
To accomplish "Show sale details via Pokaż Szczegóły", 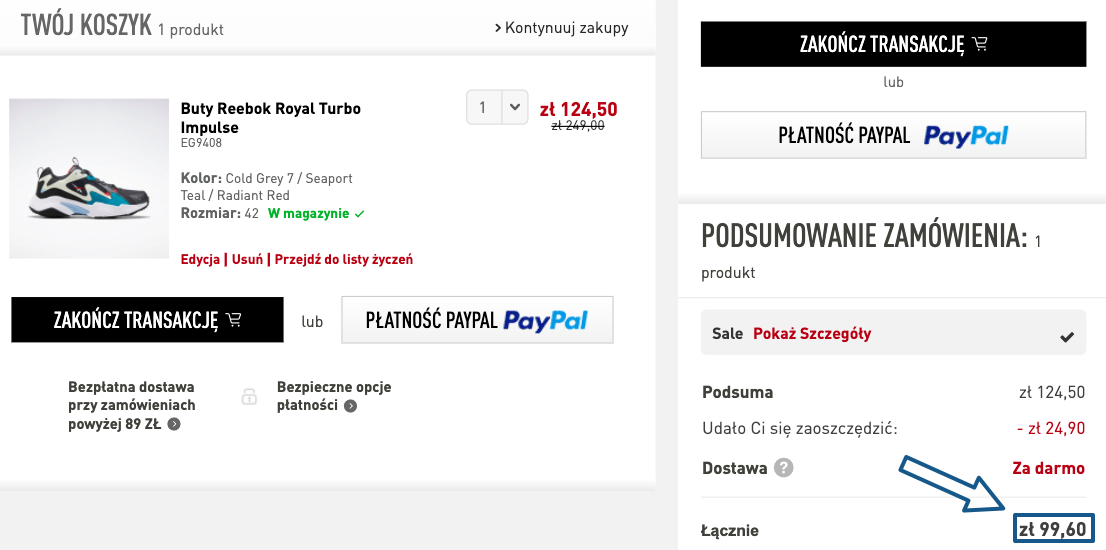I will pos(811,334).
